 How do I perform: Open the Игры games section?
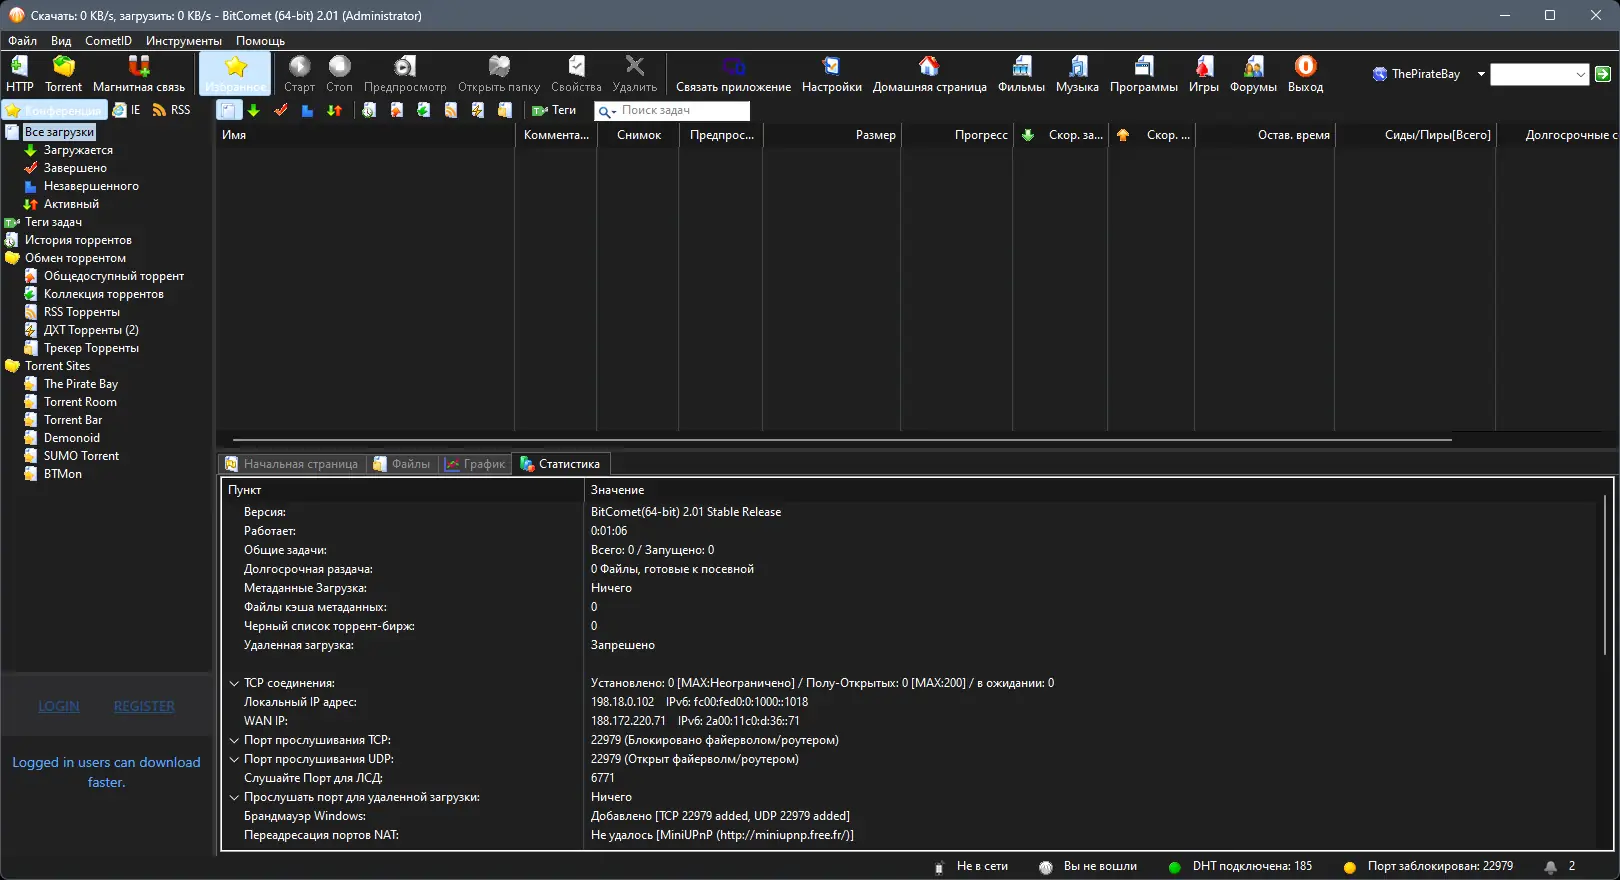click(1204, 73)
